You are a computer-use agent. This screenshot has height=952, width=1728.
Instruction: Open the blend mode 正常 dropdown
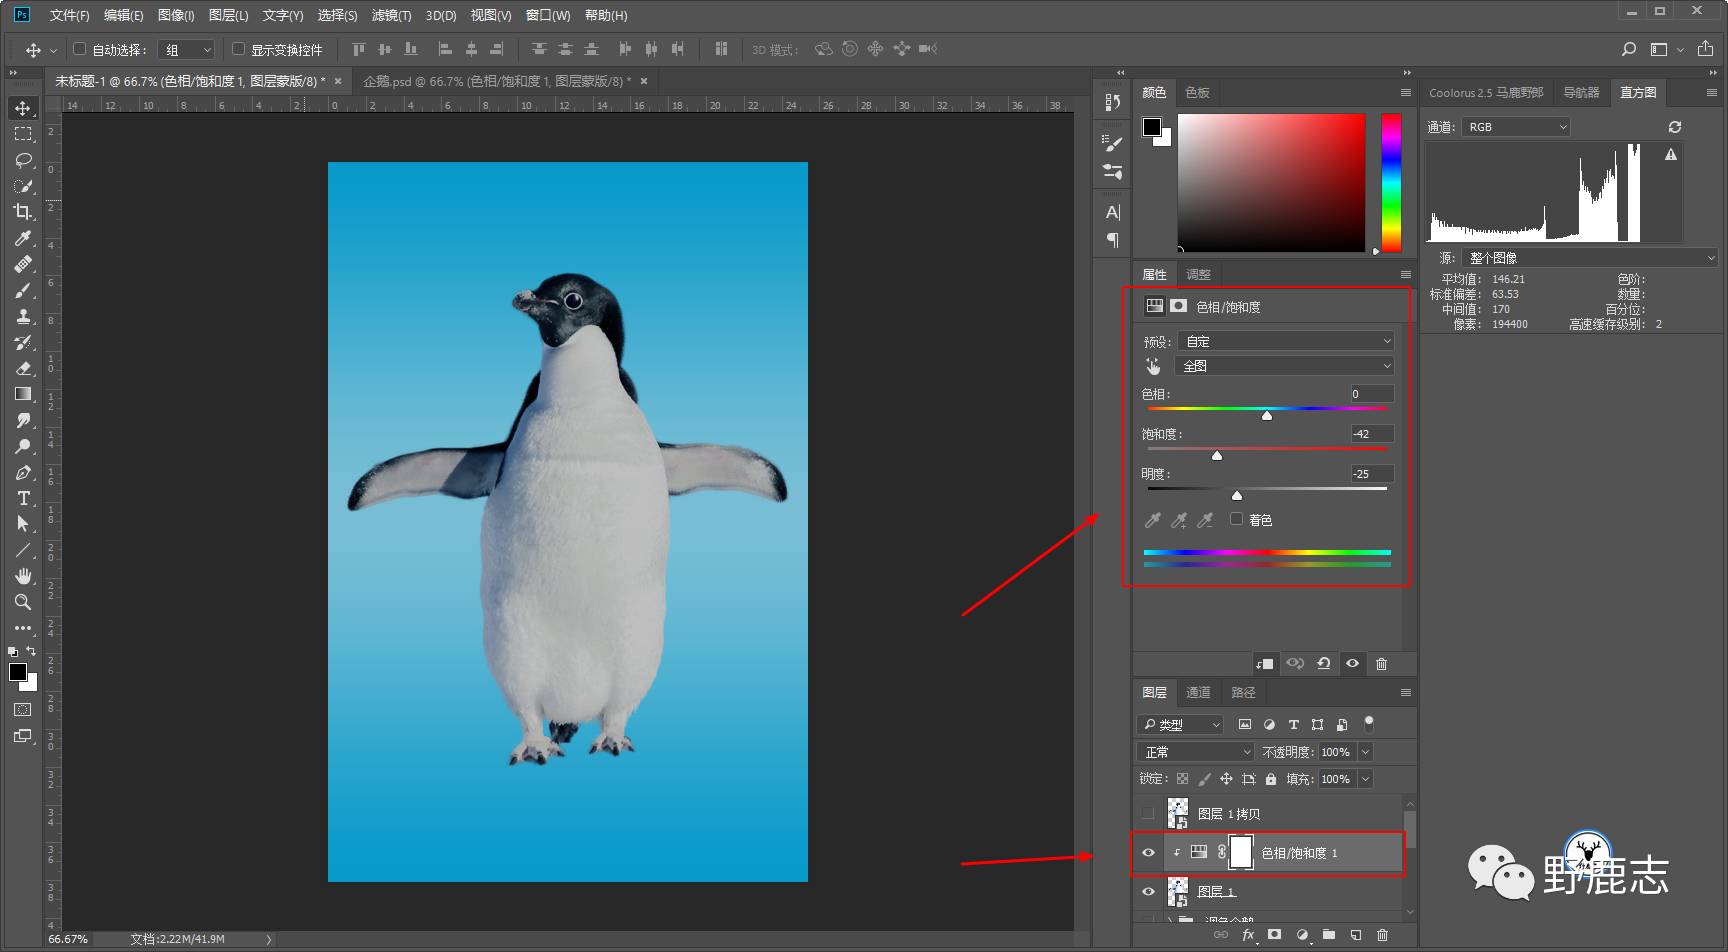click(1195, 752)
